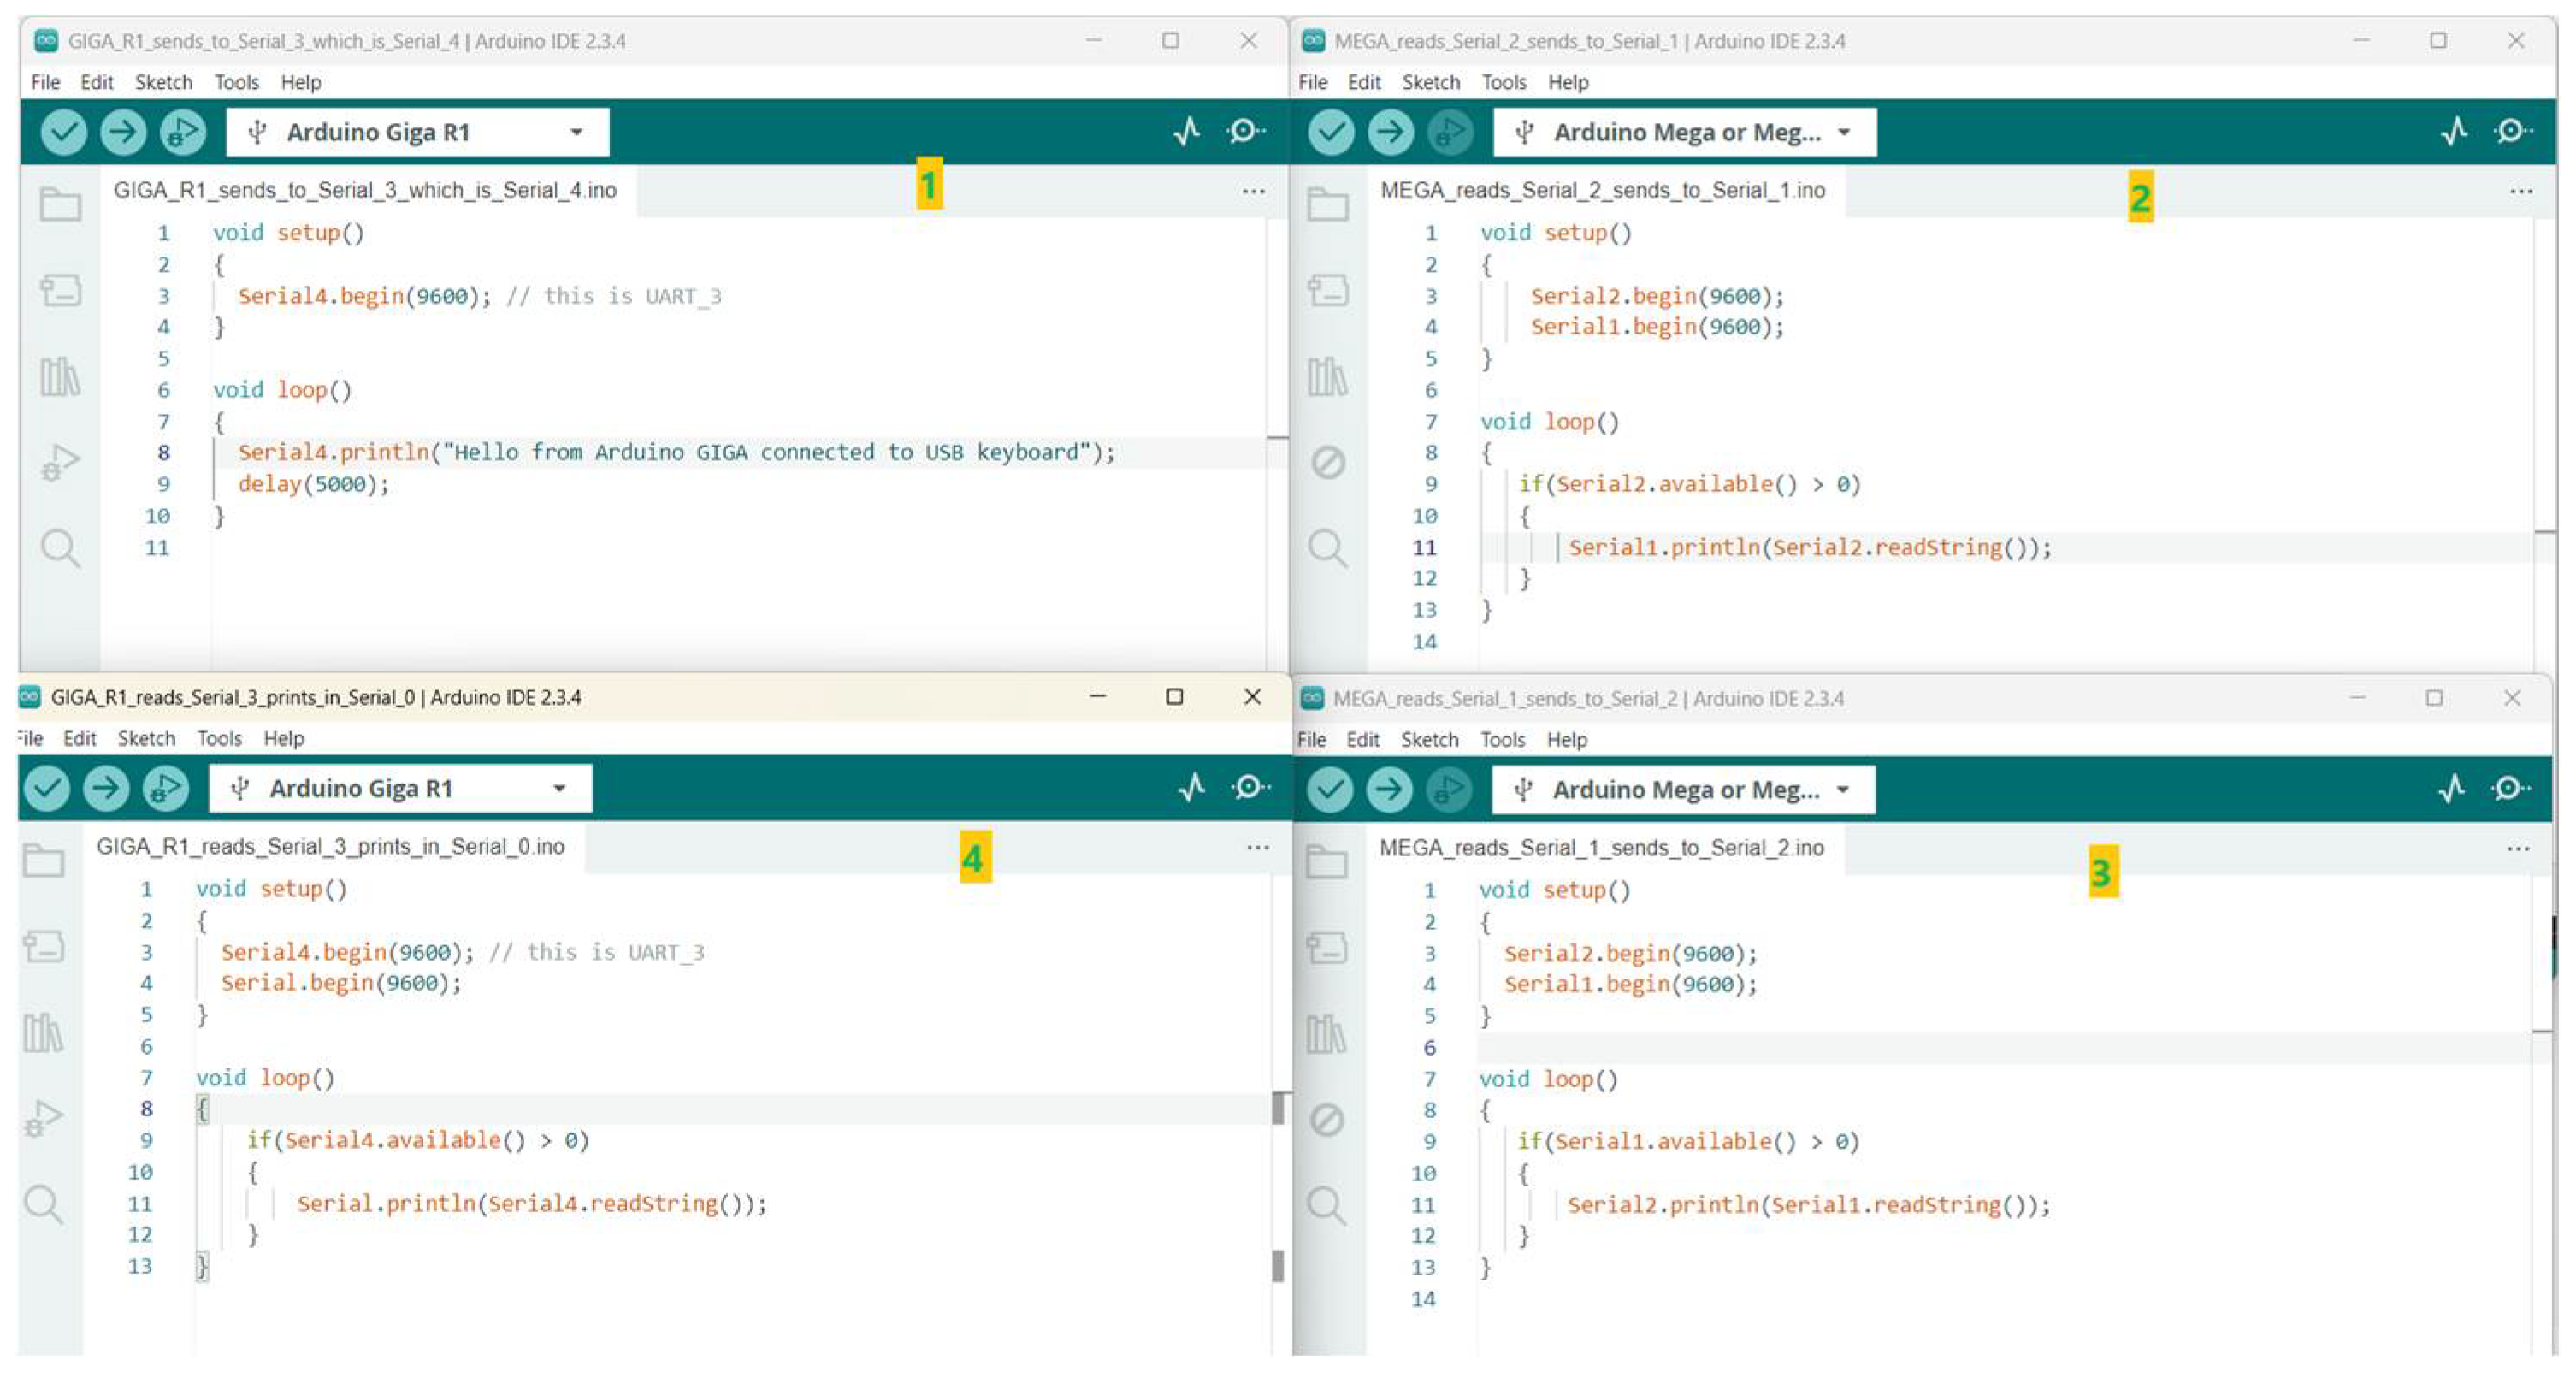Screen dimensions: 2576x1384
Task: Open tab options ellipsis in GIGA_R1_reads_Serial_3 window
Action: [1257, 847]
